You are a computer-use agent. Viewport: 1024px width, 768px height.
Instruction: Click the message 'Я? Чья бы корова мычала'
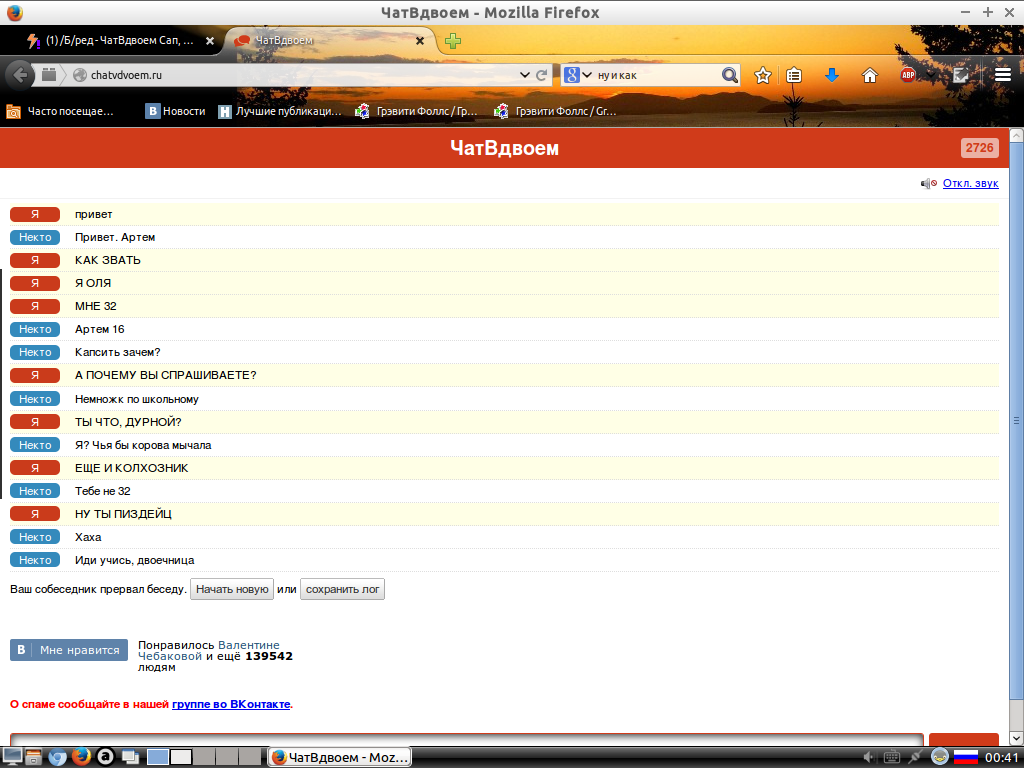tap(143, 445)
